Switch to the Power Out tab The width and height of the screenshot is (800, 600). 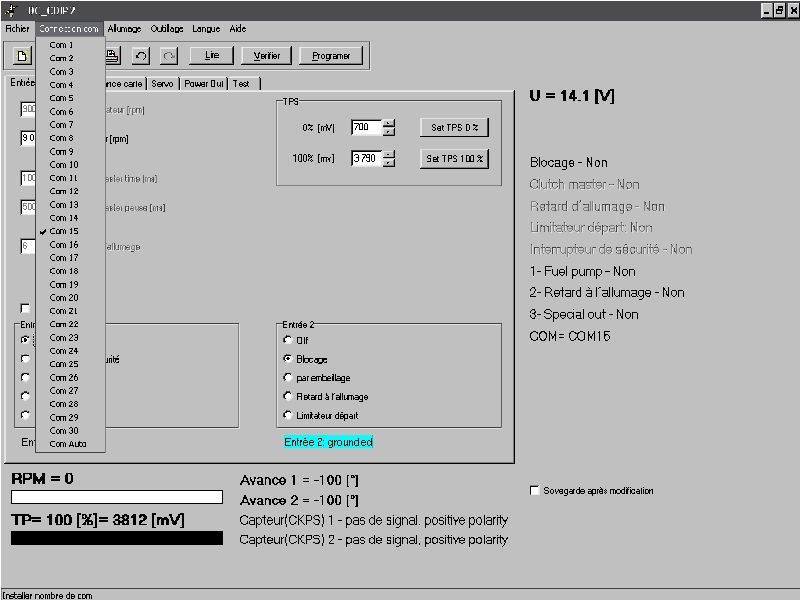point(203,84)
